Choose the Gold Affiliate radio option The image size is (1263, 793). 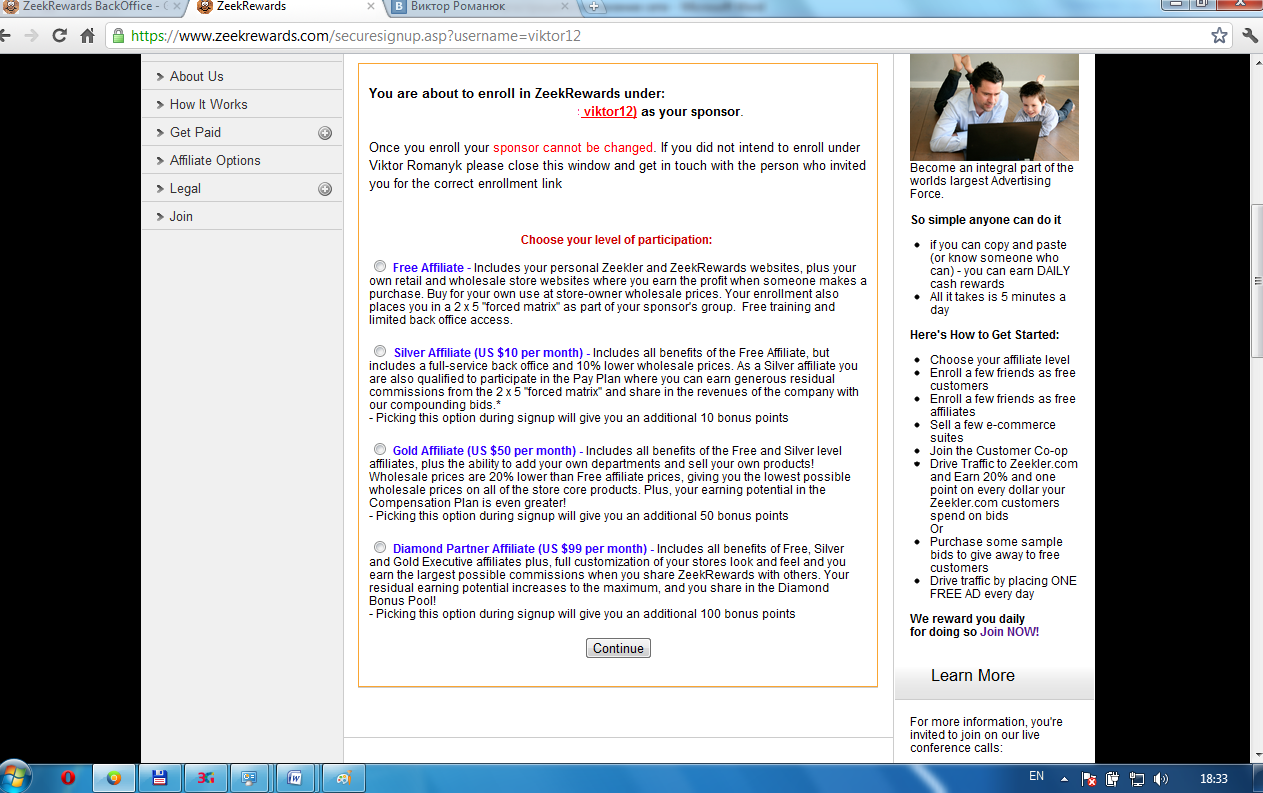[x=380, y=449]
